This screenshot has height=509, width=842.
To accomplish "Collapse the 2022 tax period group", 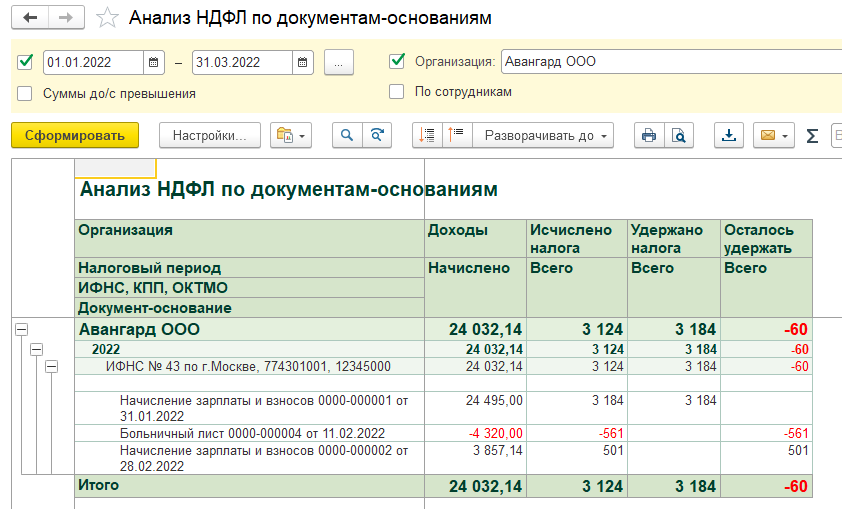I will [x=36, y=349].
